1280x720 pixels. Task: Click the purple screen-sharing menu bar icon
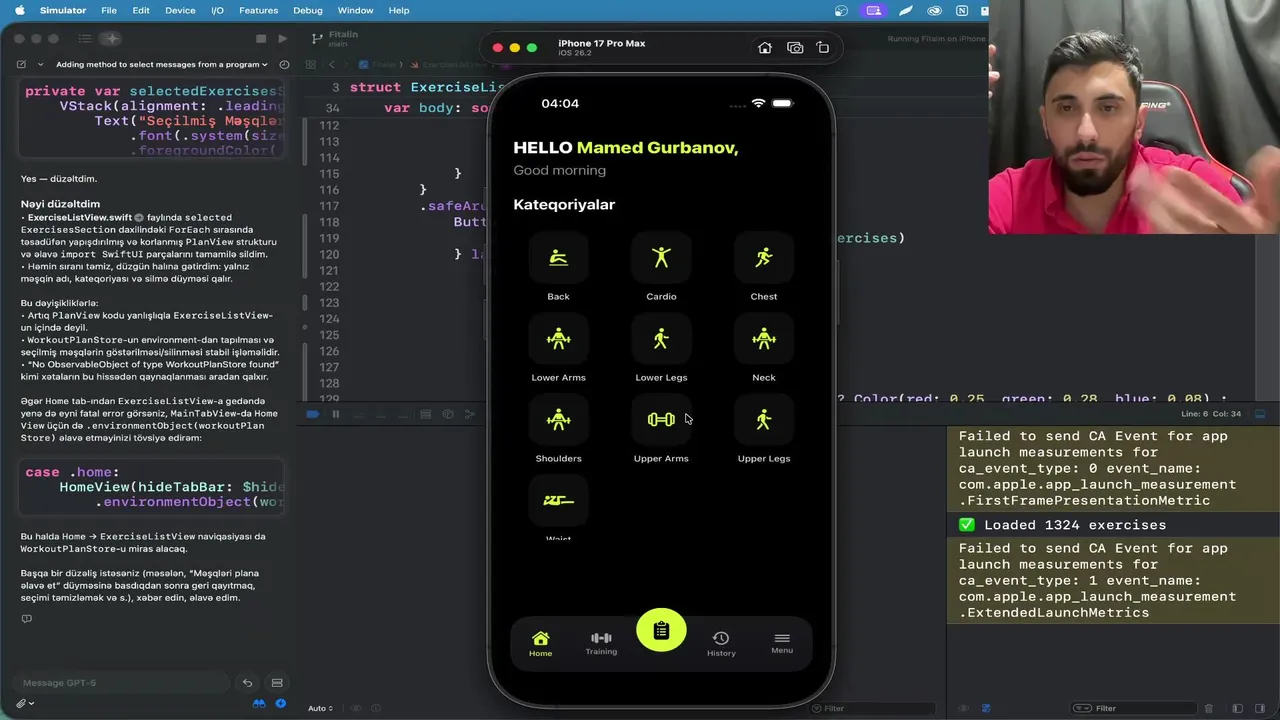(874, 10)
